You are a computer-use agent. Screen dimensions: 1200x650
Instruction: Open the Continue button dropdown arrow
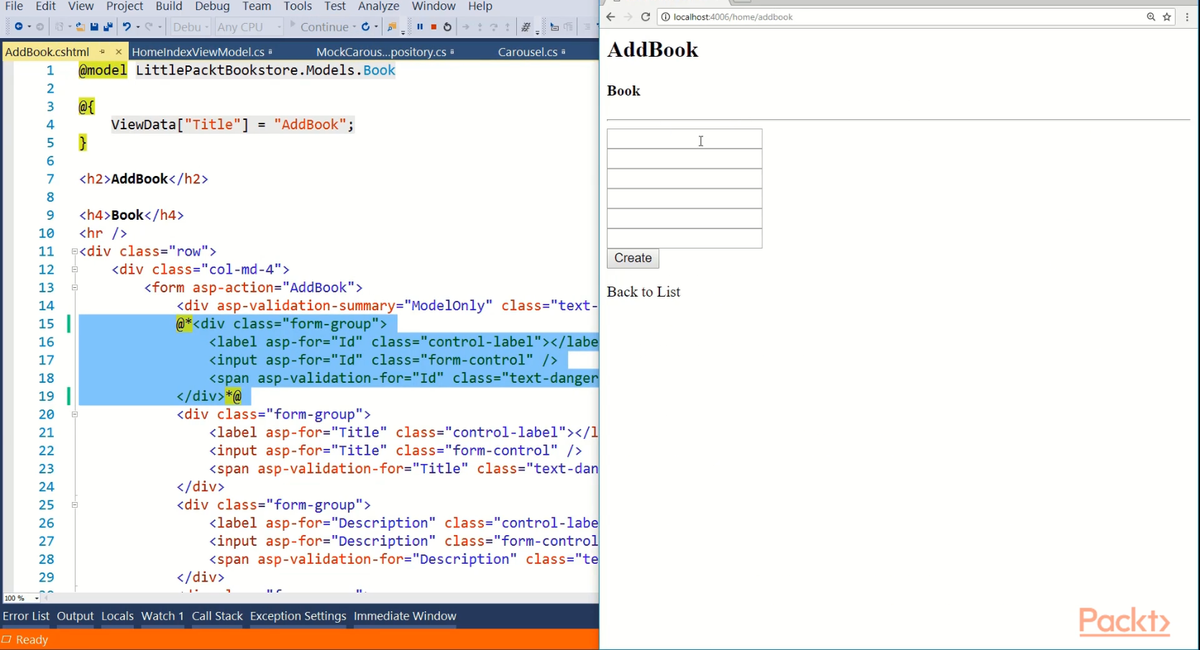(x=354, y=27)
